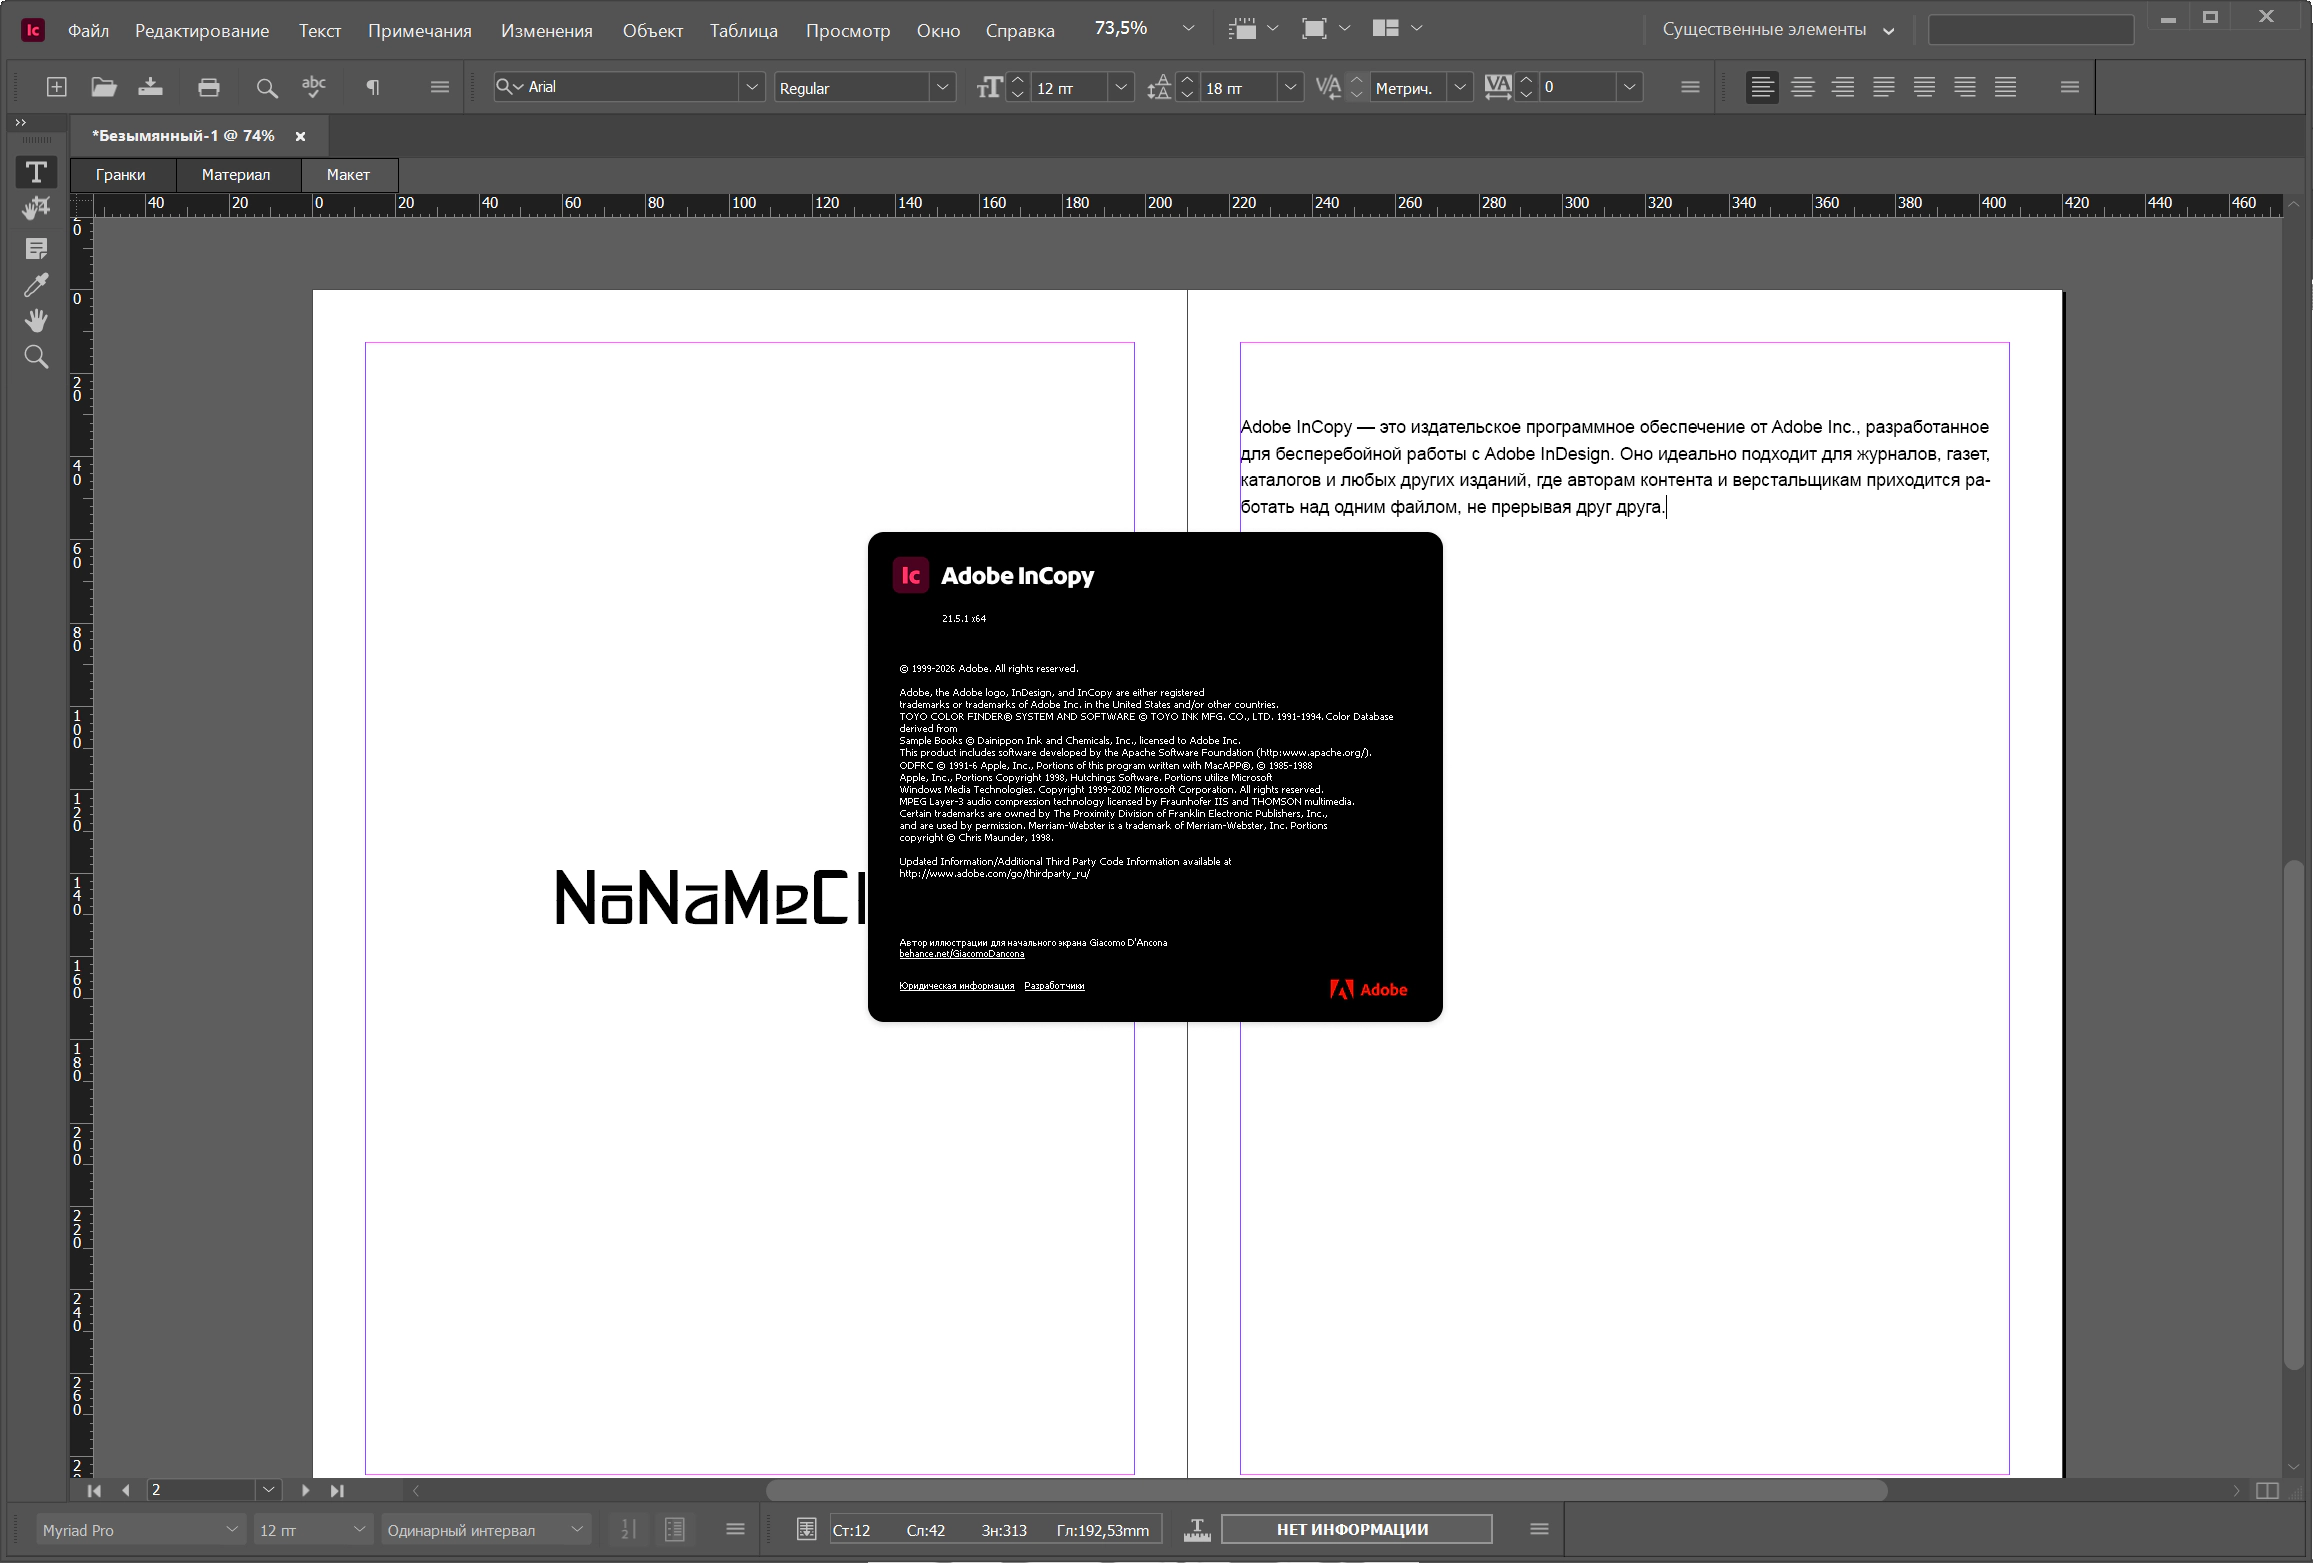Click the printer icon

point(209,87)
